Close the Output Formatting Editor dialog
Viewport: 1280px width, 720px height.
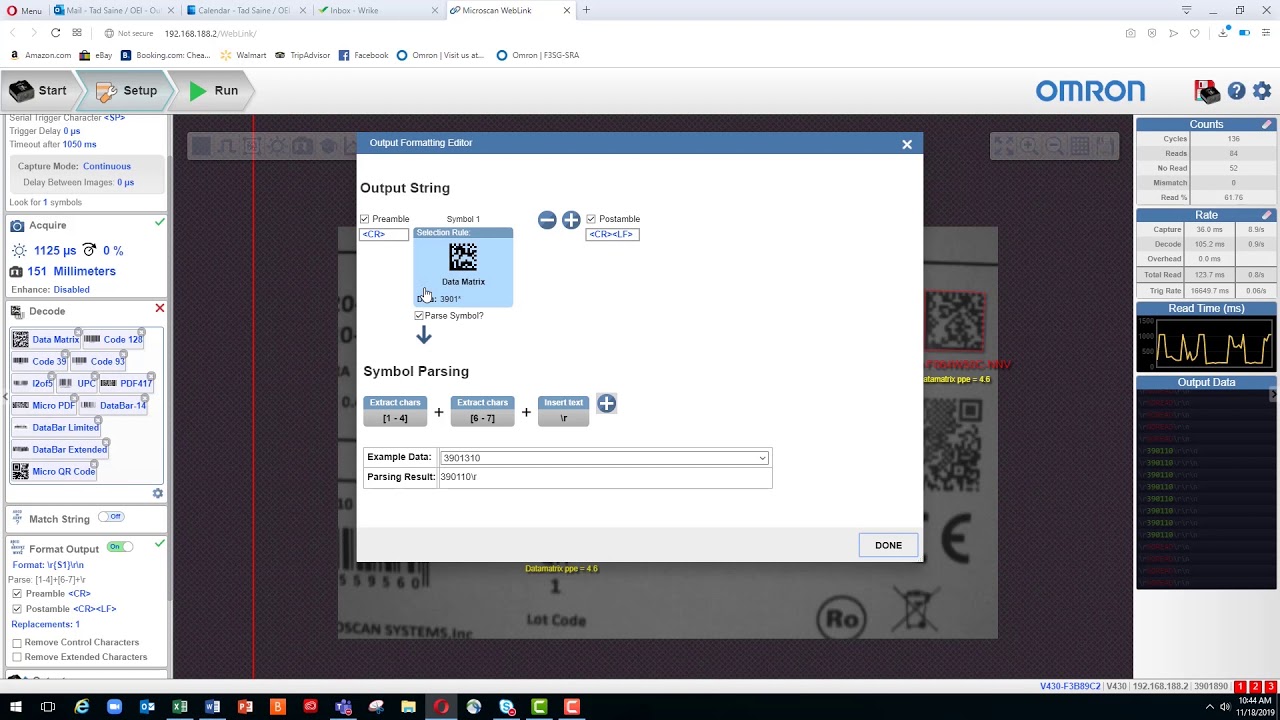907,144
